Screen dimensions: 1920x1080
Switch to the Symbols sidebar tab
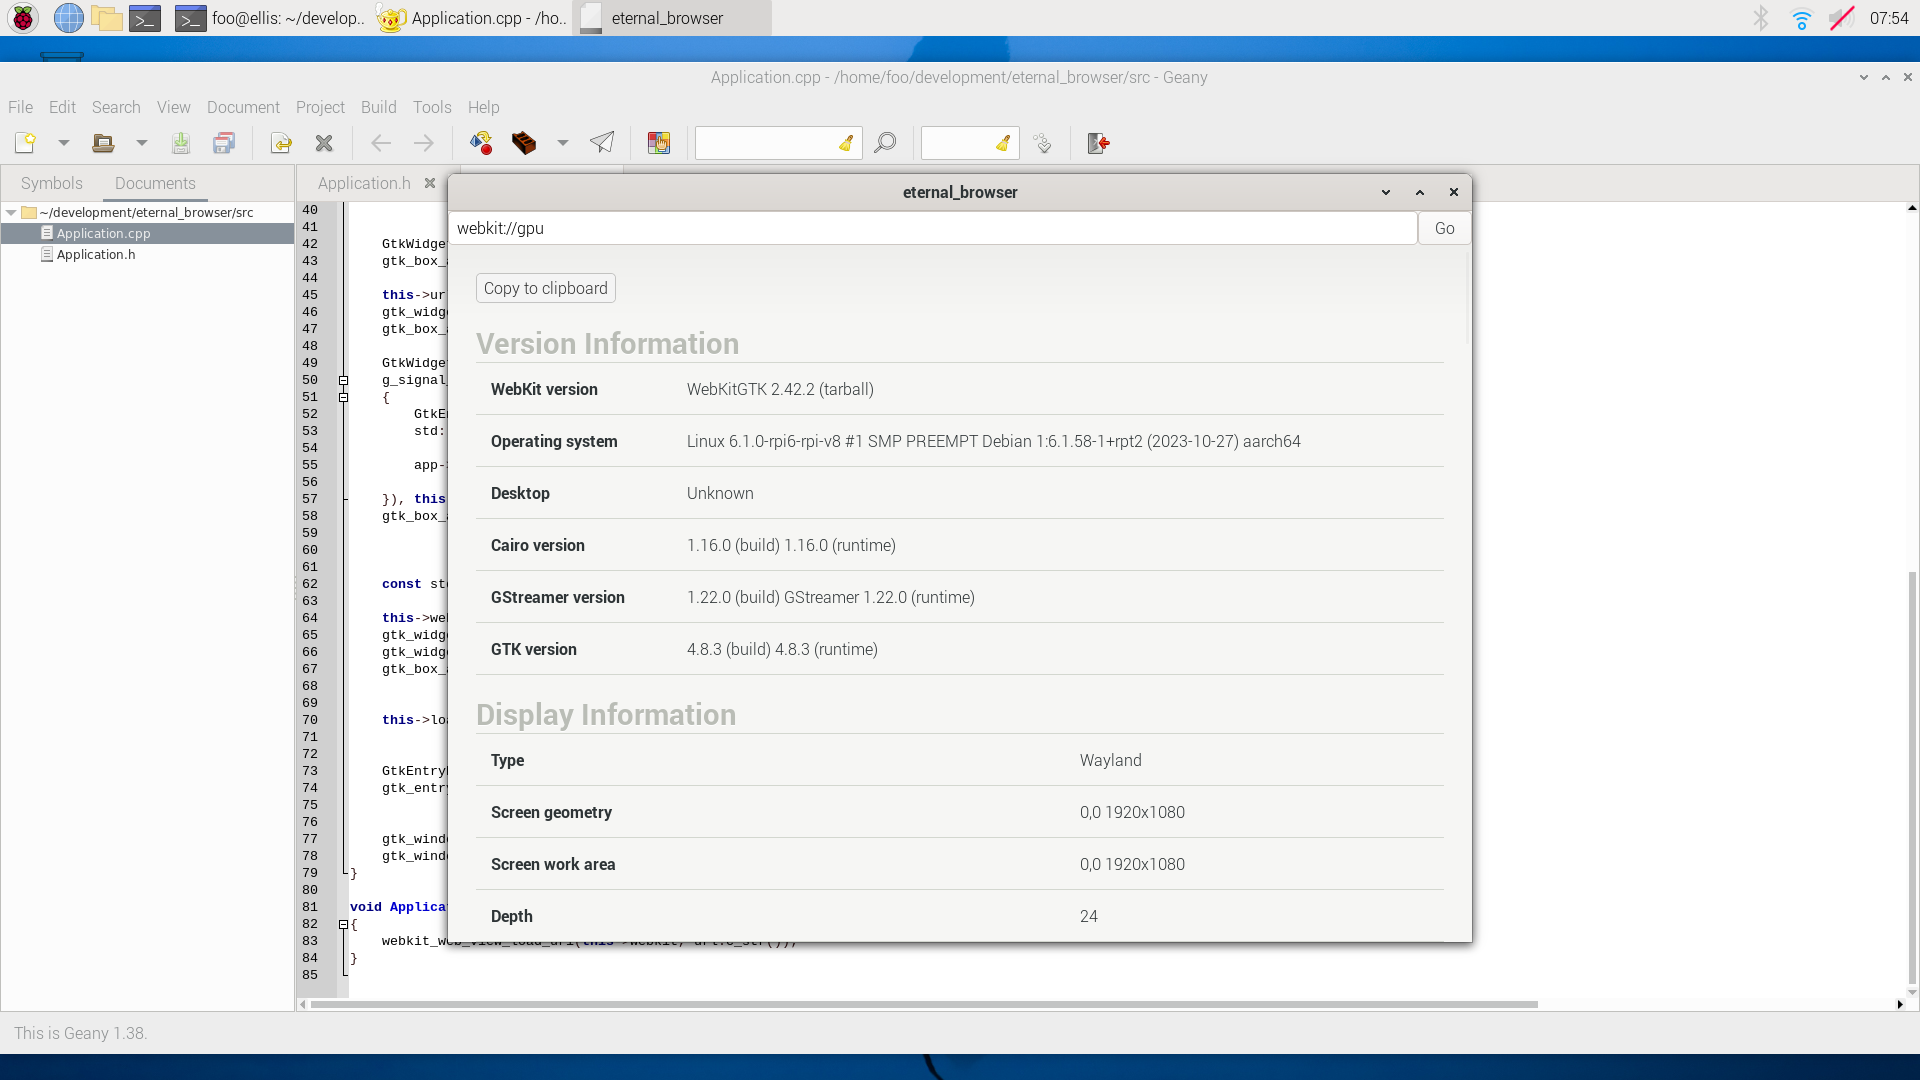[51, 183]
